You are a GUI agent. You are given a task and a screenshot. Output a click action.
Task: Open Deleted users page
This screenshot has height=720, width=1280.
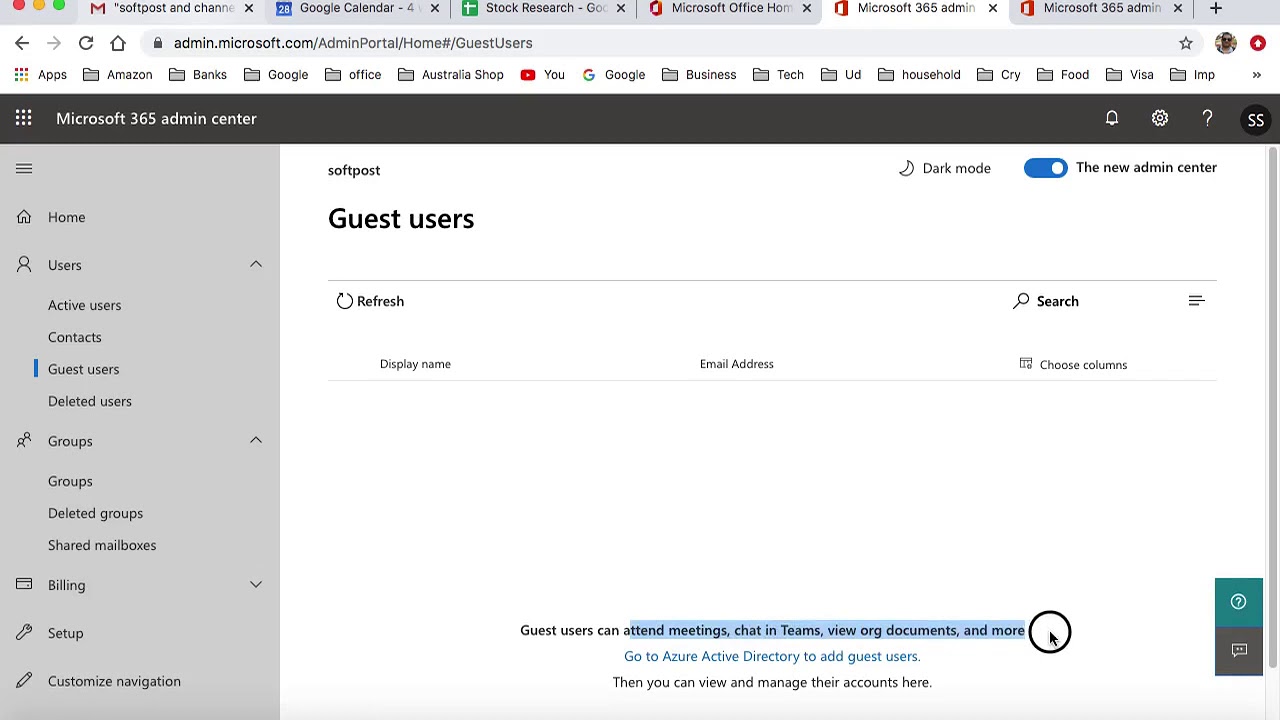coord(89,401)
